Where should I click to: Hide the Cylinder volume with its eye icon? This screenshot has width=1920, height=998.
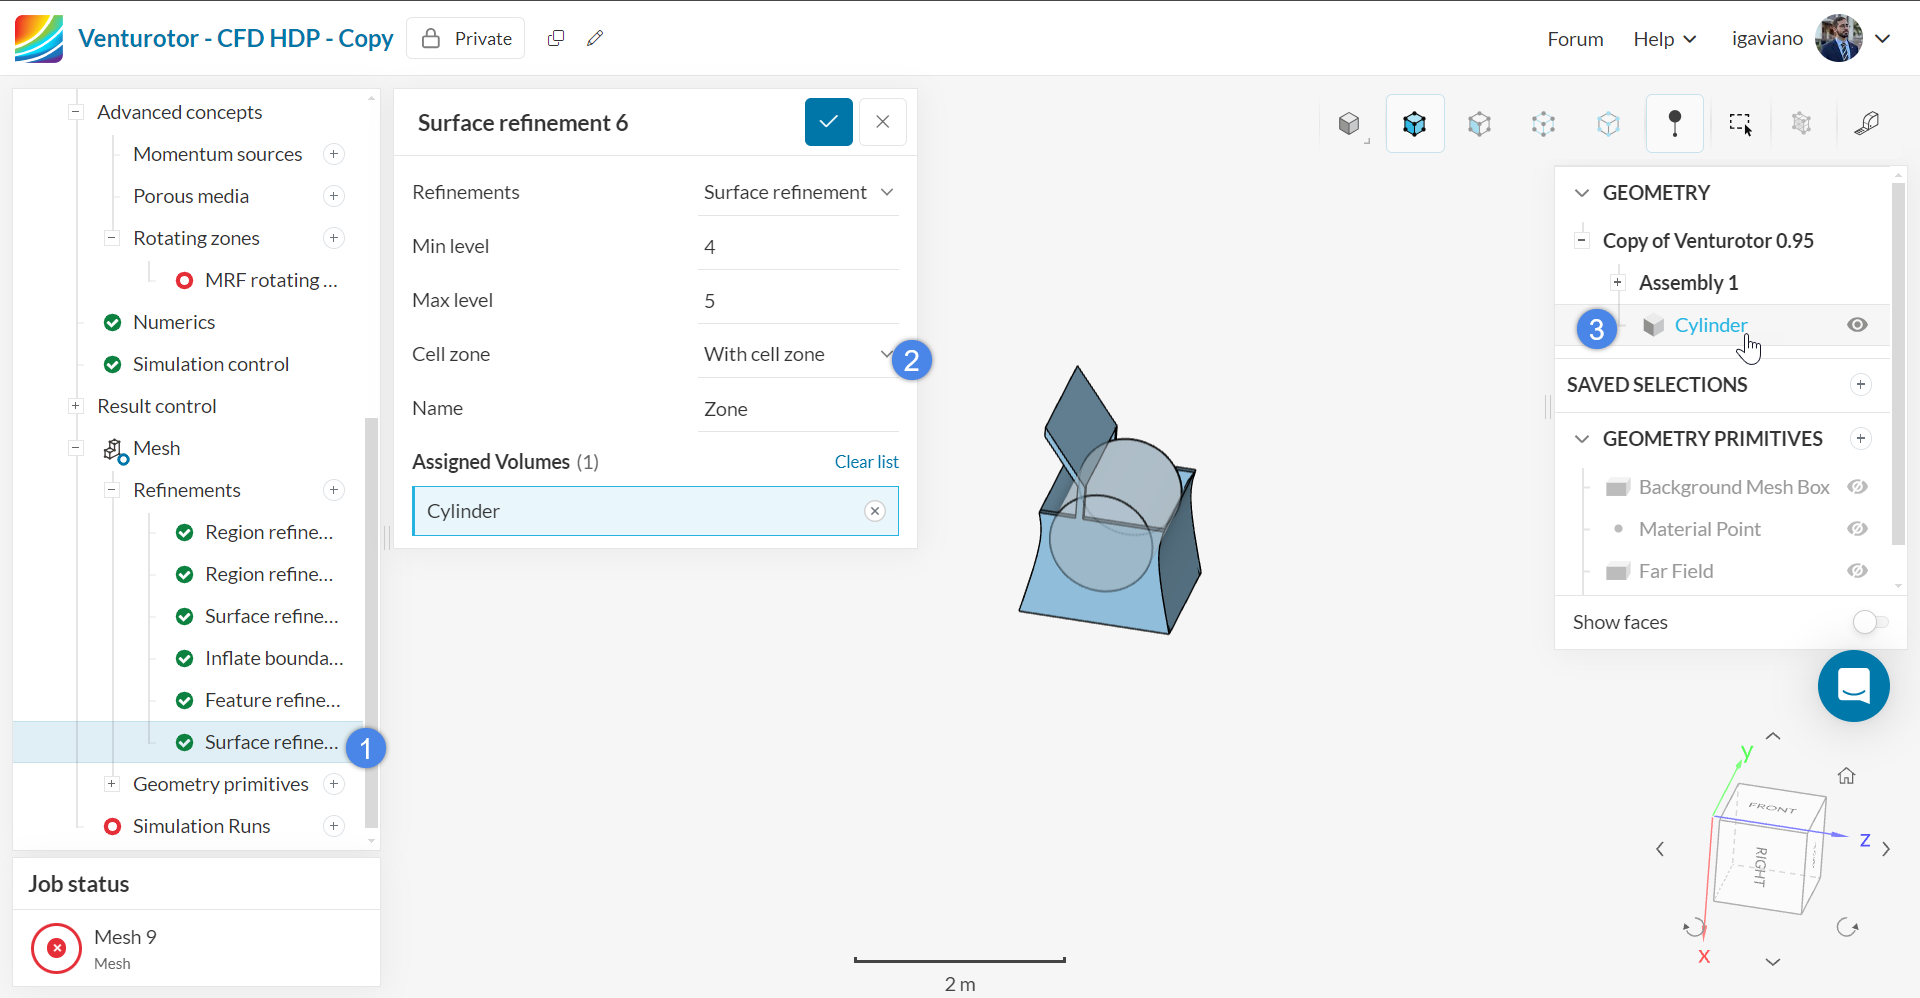pos(1857,325)
